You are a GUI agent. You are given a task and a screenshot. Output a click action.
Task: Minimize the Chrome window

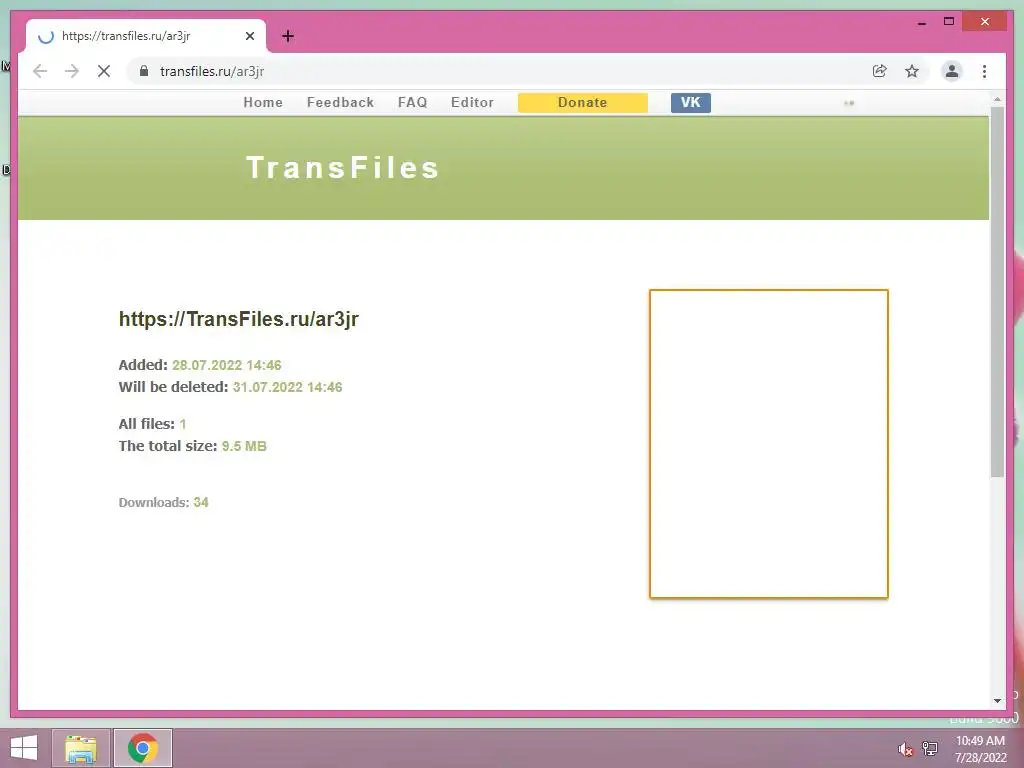922,22
